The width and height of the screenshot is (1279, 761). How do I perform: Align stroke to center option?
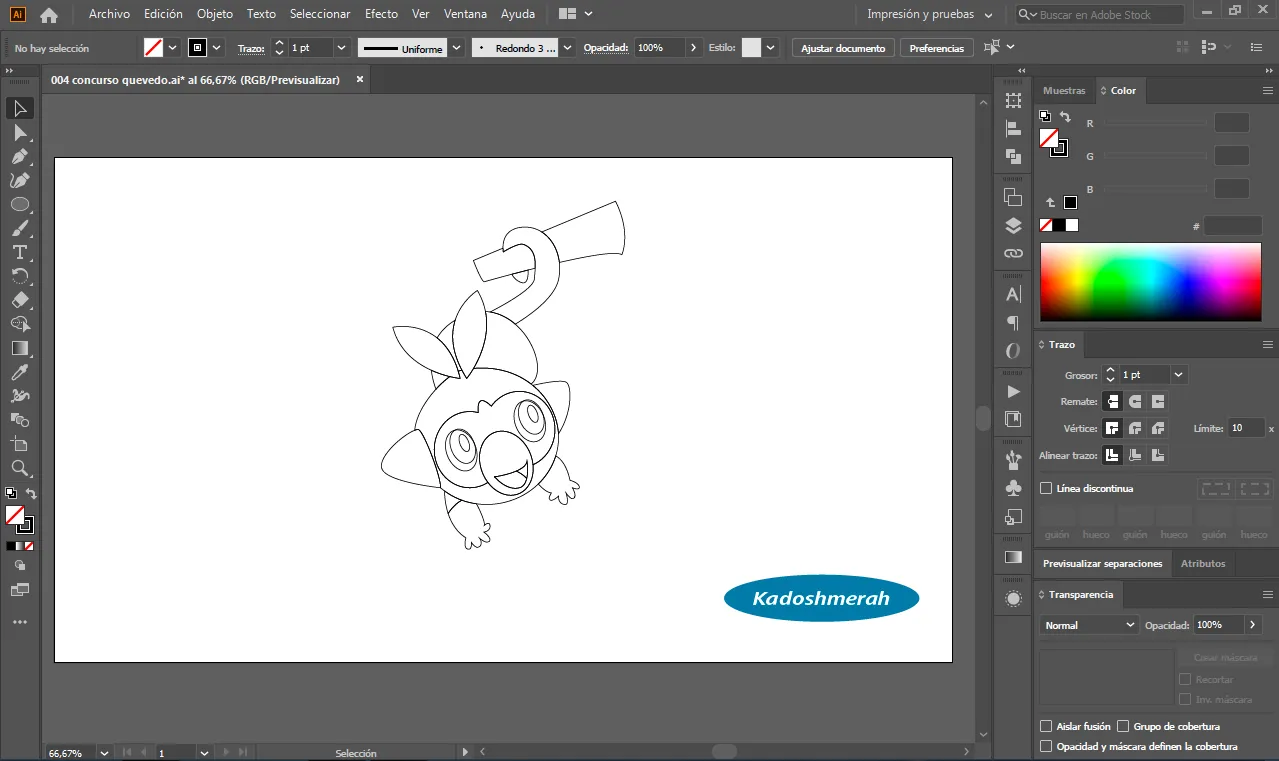click(x=1112, y=455)
